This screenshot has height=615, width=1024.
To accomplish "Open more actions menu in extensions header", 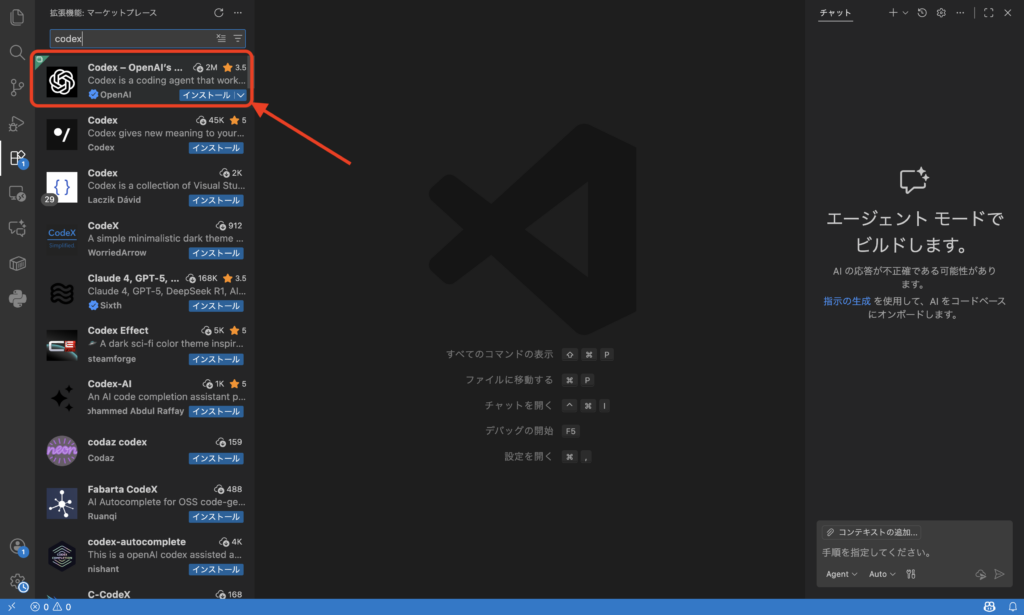I will click(237, 13).
